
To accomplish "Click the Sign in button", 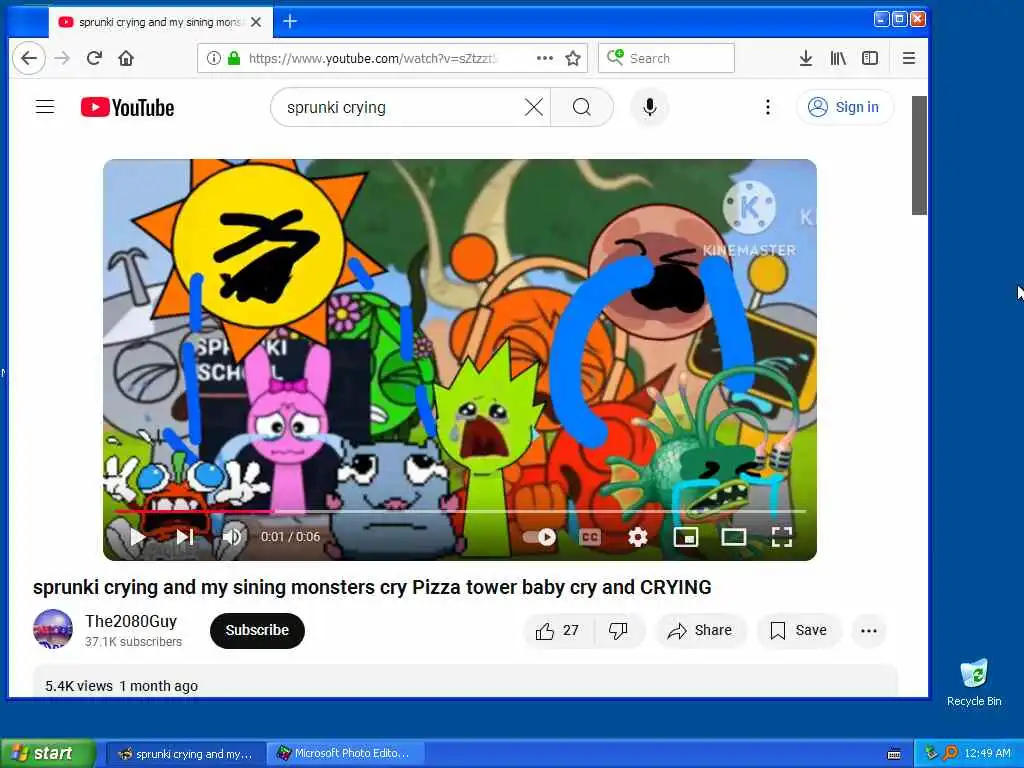I will 844,107.
